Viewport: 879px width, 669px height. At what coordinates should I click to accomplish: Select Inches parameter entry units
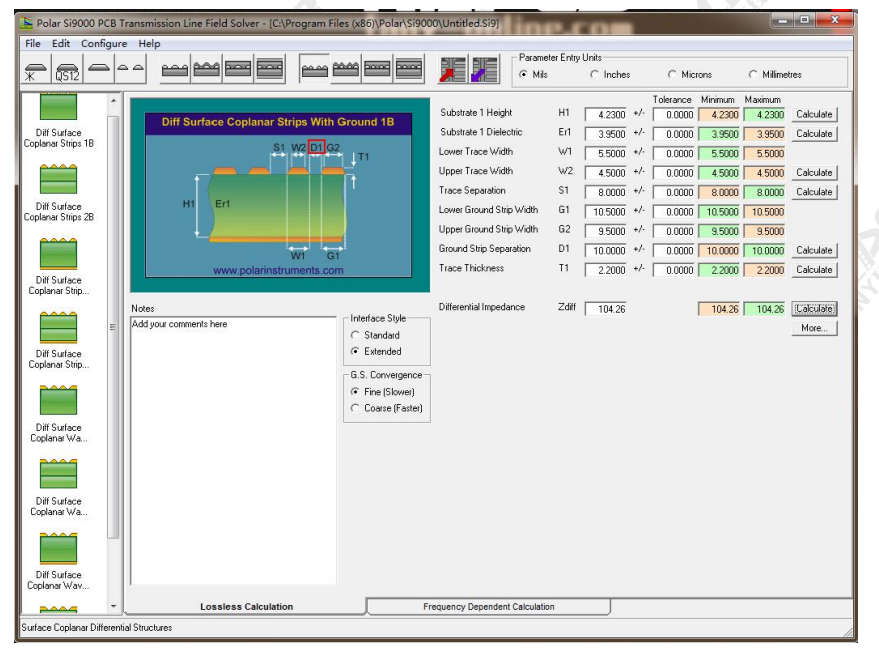click(x=610, y=75)
